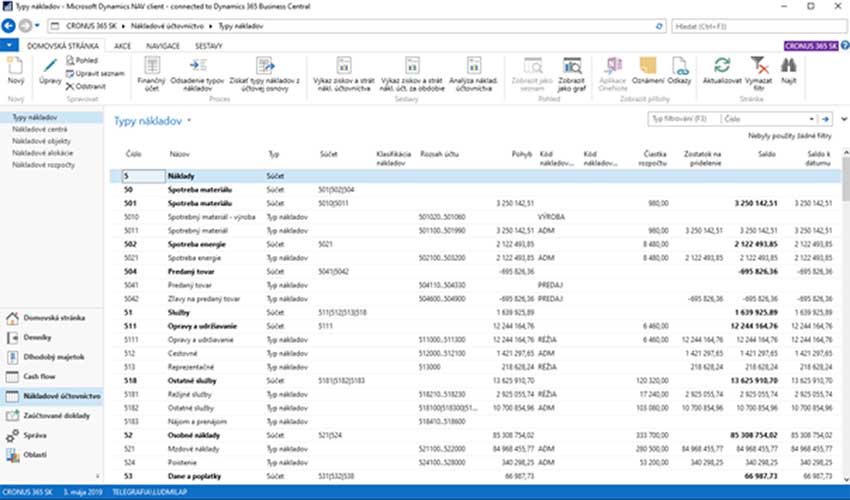Open the application menu dropdown button
This screenshot has height=500, width=850.
pyautogui.click(x=9, y=46)
